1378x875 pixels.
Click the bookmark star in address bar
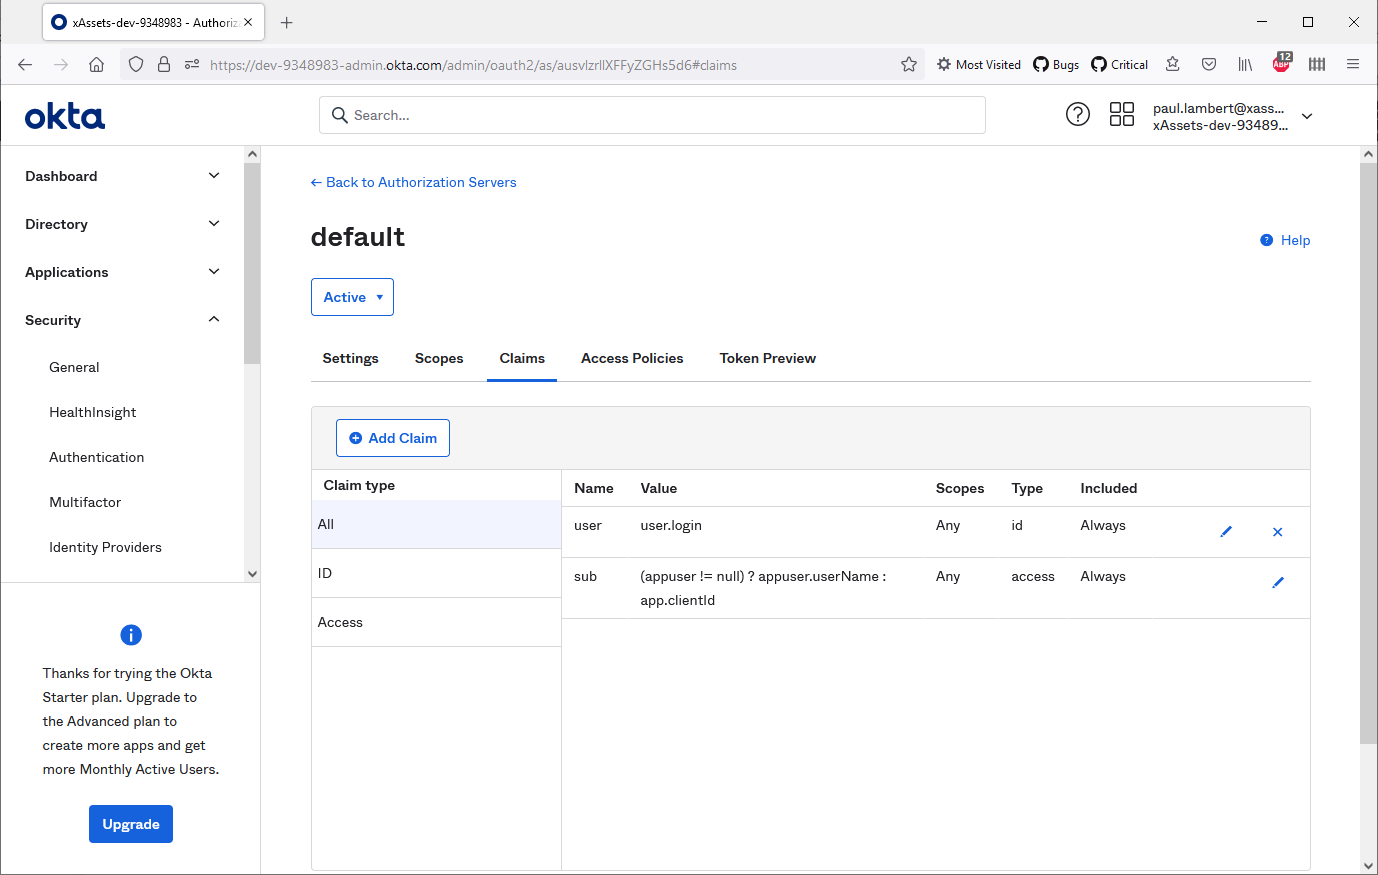pyautogui.click(x=909, y=63)
